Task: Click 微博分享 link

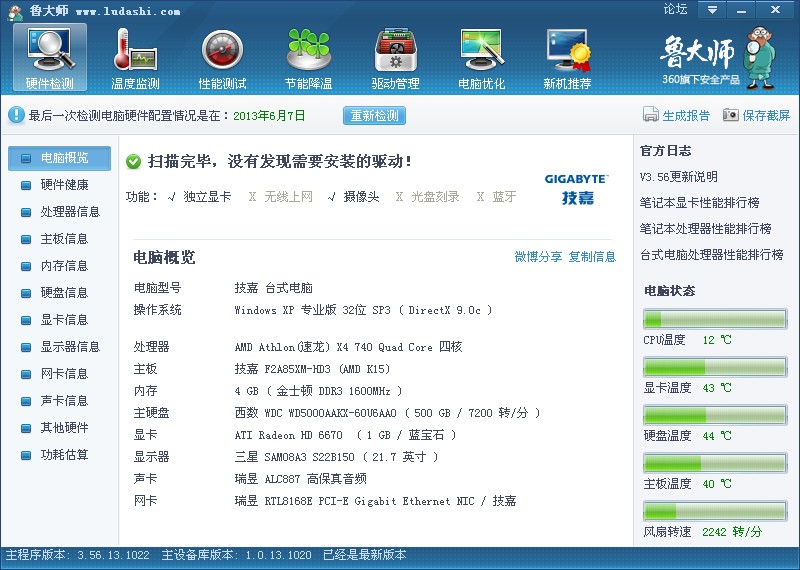Action: point(538,257)
